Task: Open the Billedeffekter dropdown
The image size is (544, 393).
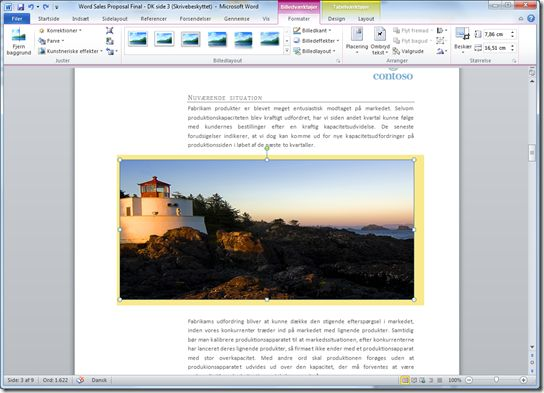Action: coord(316,41)
